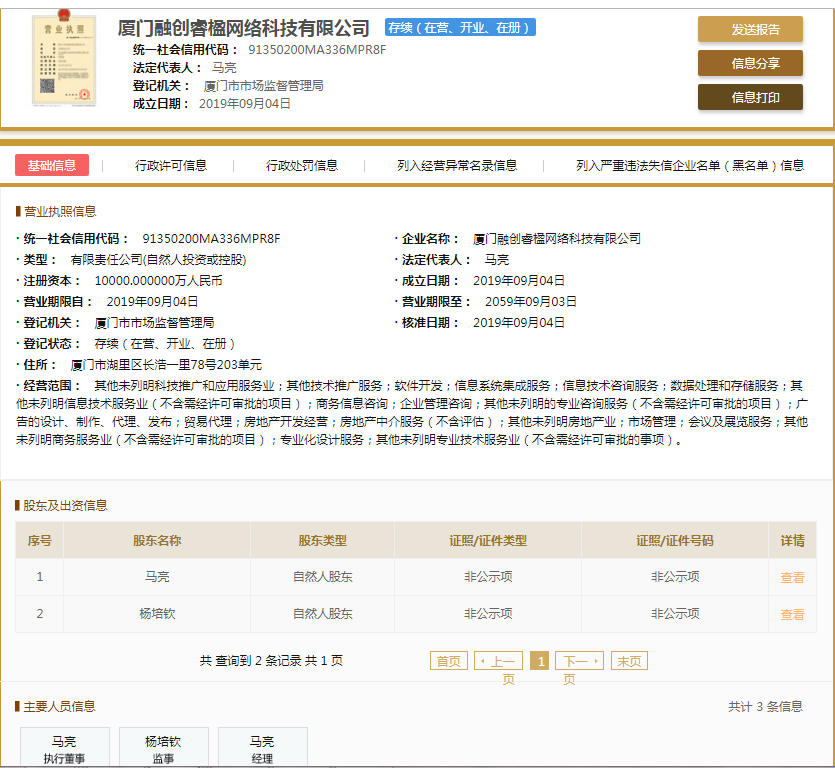Image resolution: width=835 pixels, height=768 pixels.
Task: Click the 存续 status badge
Action: (461, 28)
